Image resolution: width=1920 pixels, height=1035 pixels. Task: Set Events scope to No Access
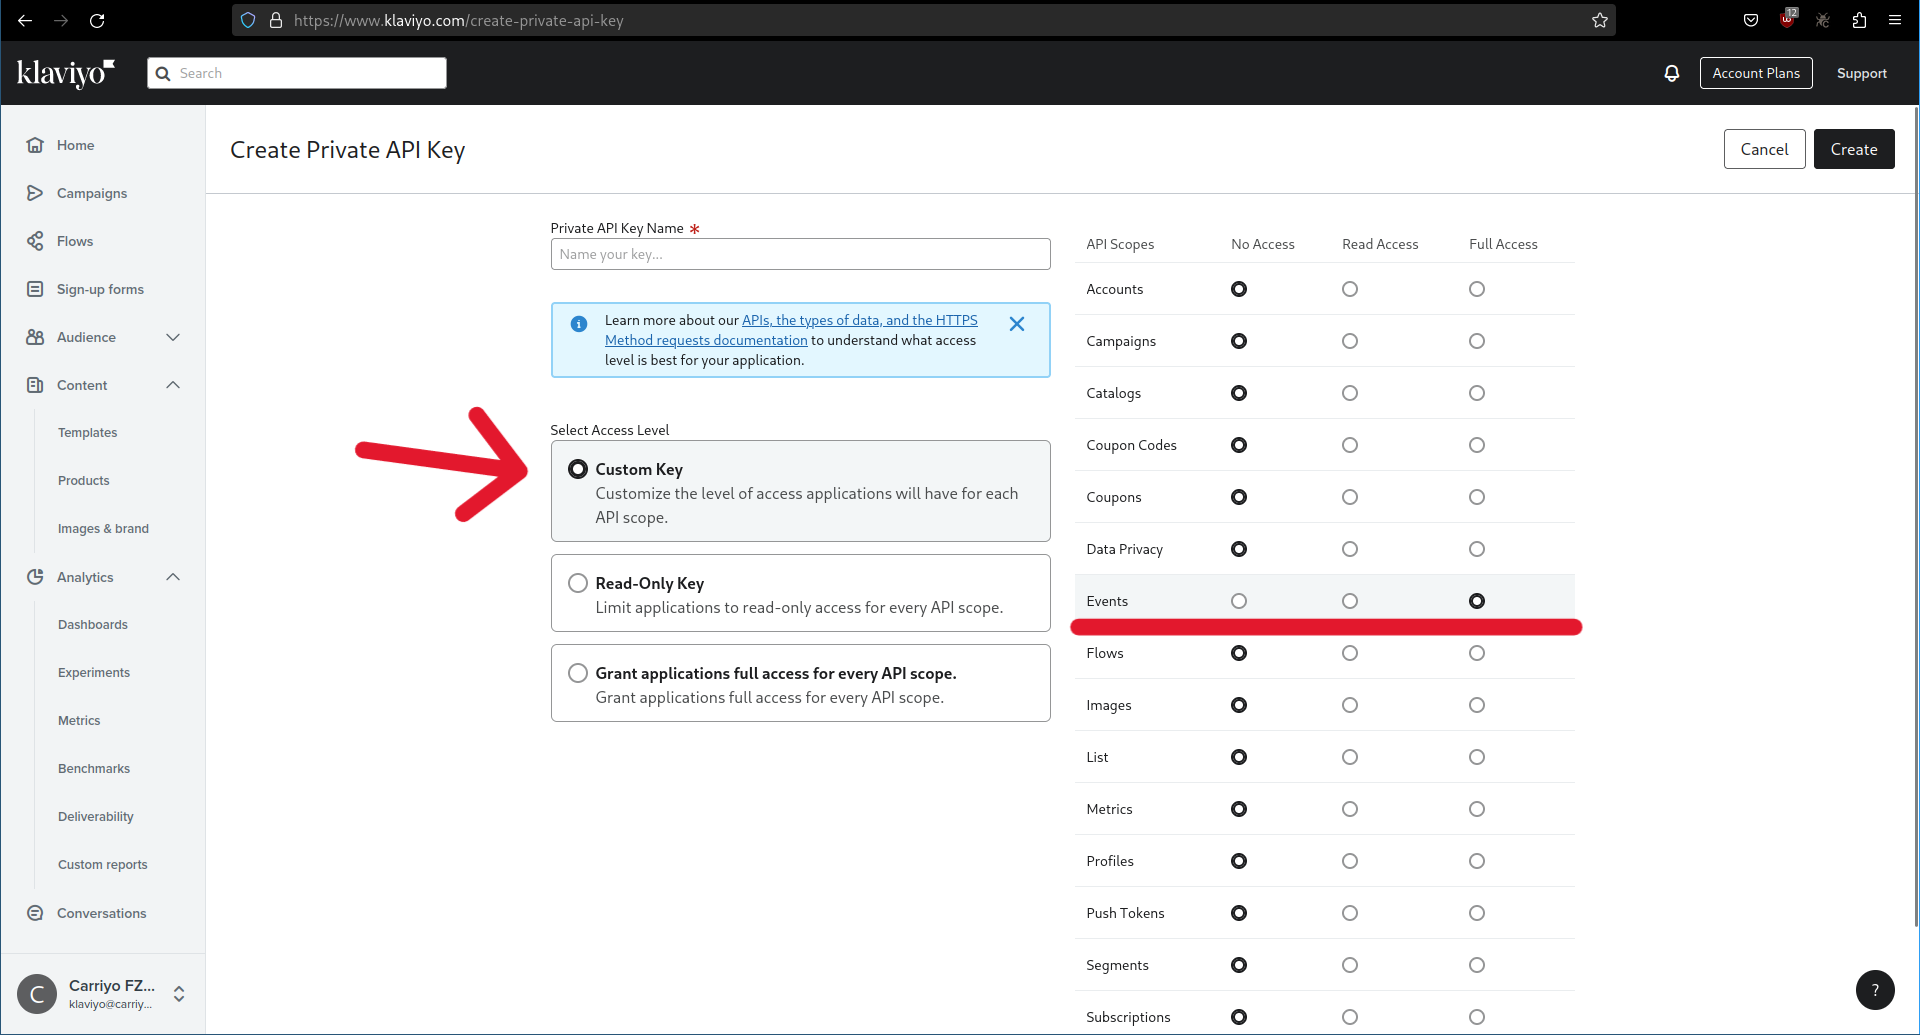1239,601
